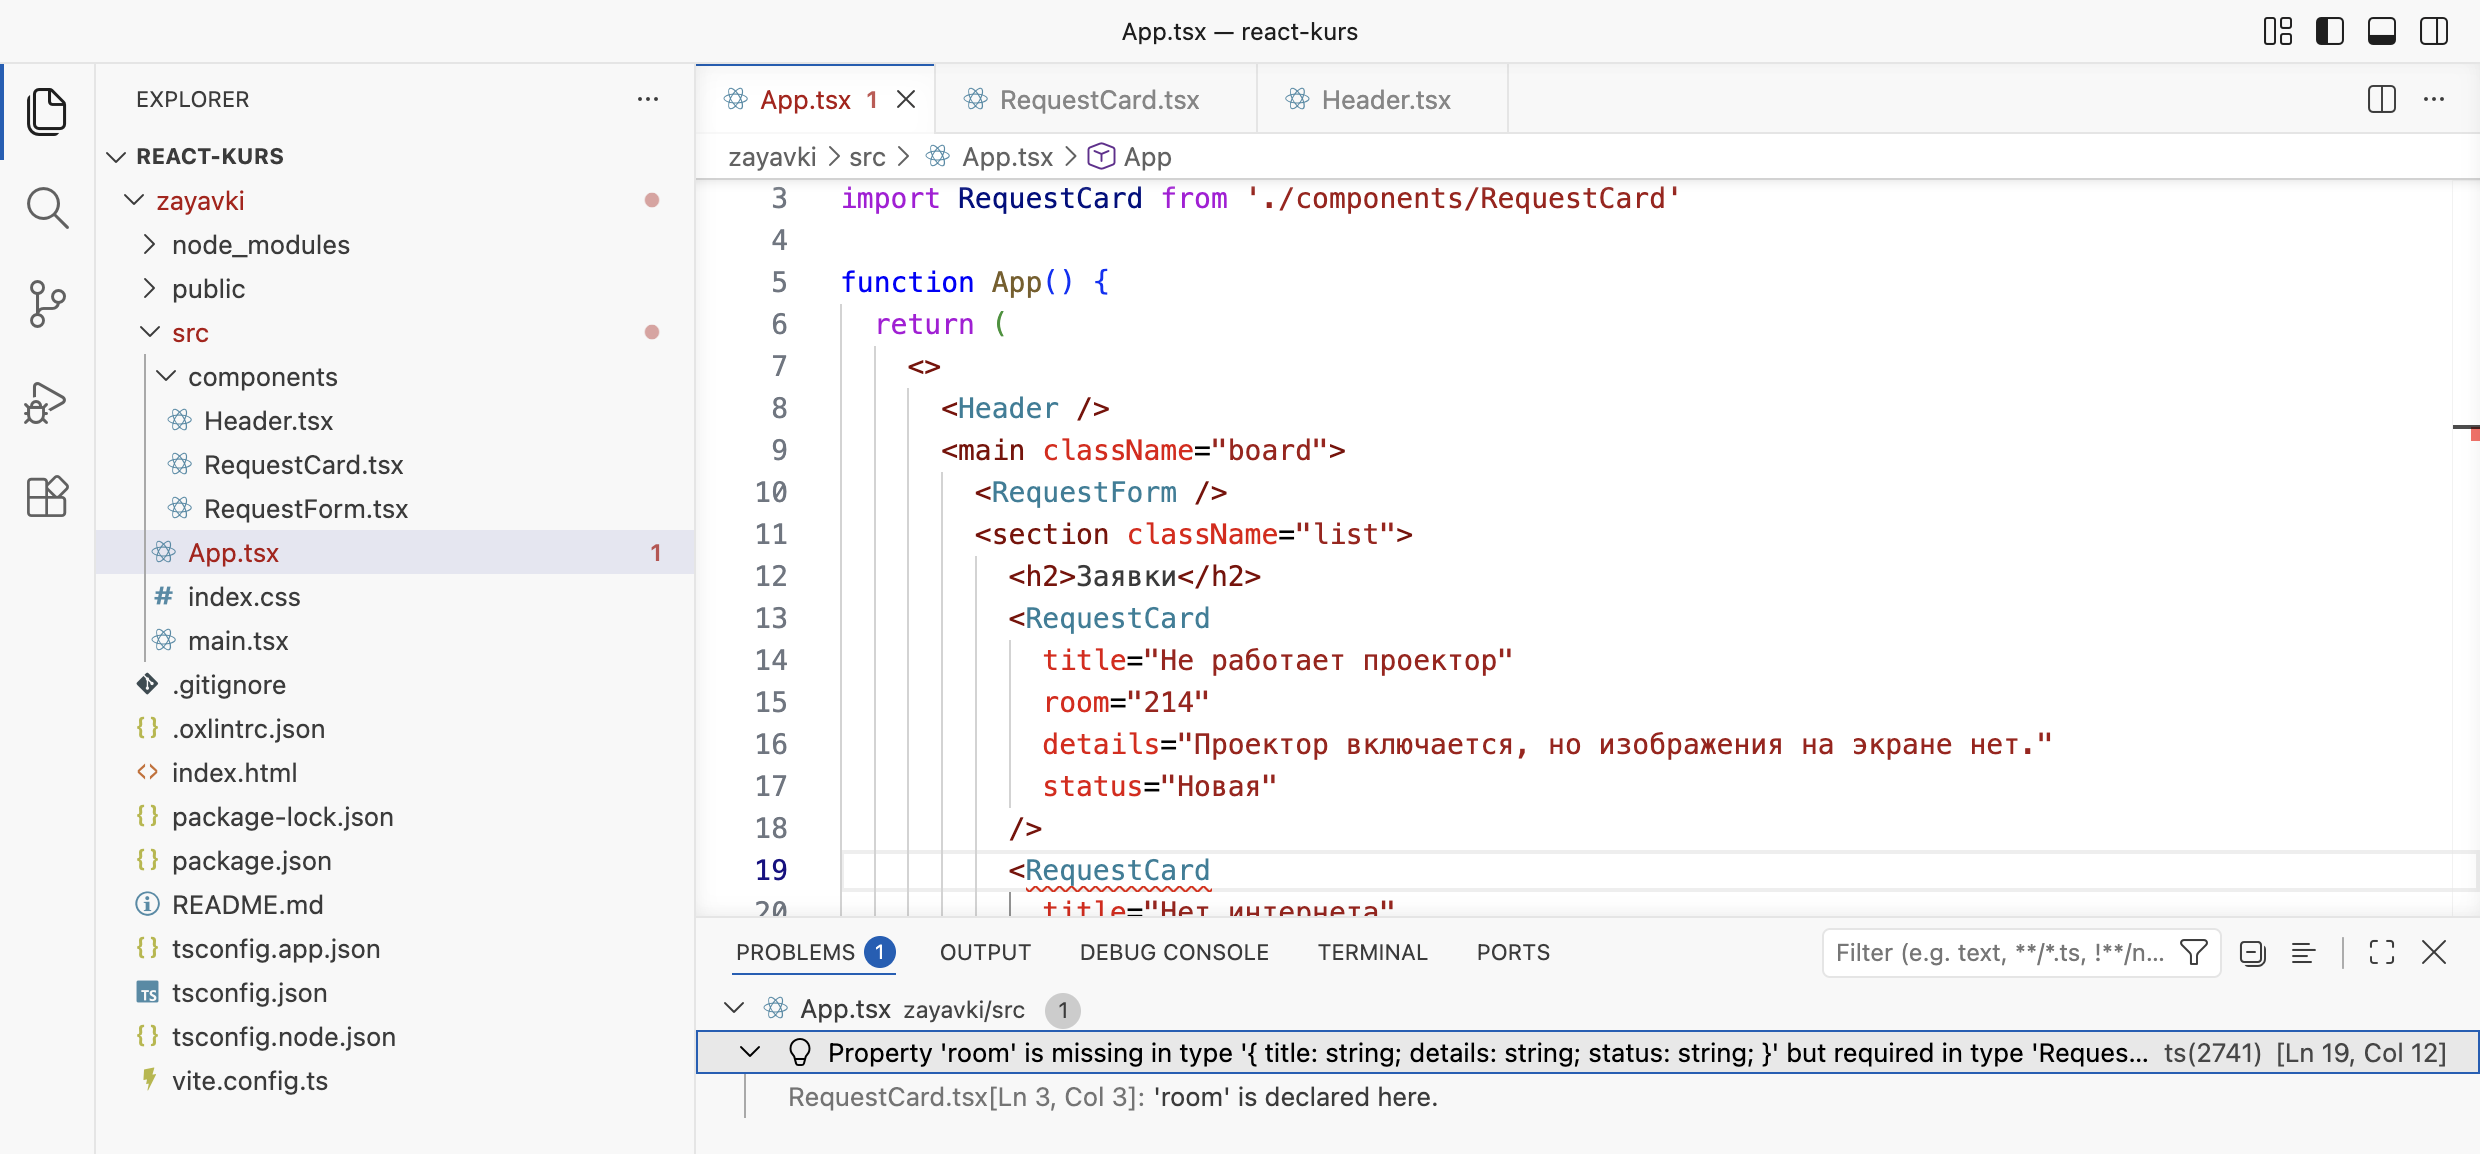Toggle secondary side bar visibility
This screenshot has width=2480, height=1154.
click(2434, 31)
